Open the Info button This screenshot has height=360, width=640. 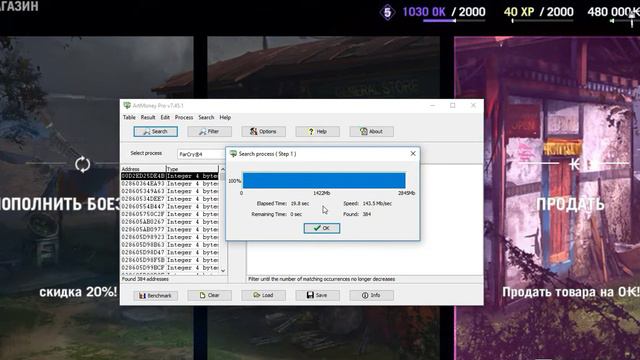tap(371, 295)
